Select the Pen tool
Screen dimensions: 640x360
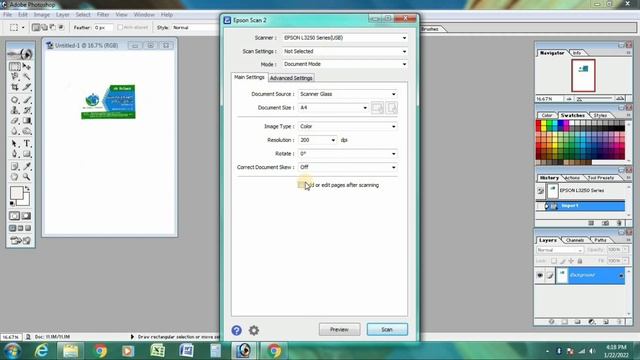pos(15,154)
